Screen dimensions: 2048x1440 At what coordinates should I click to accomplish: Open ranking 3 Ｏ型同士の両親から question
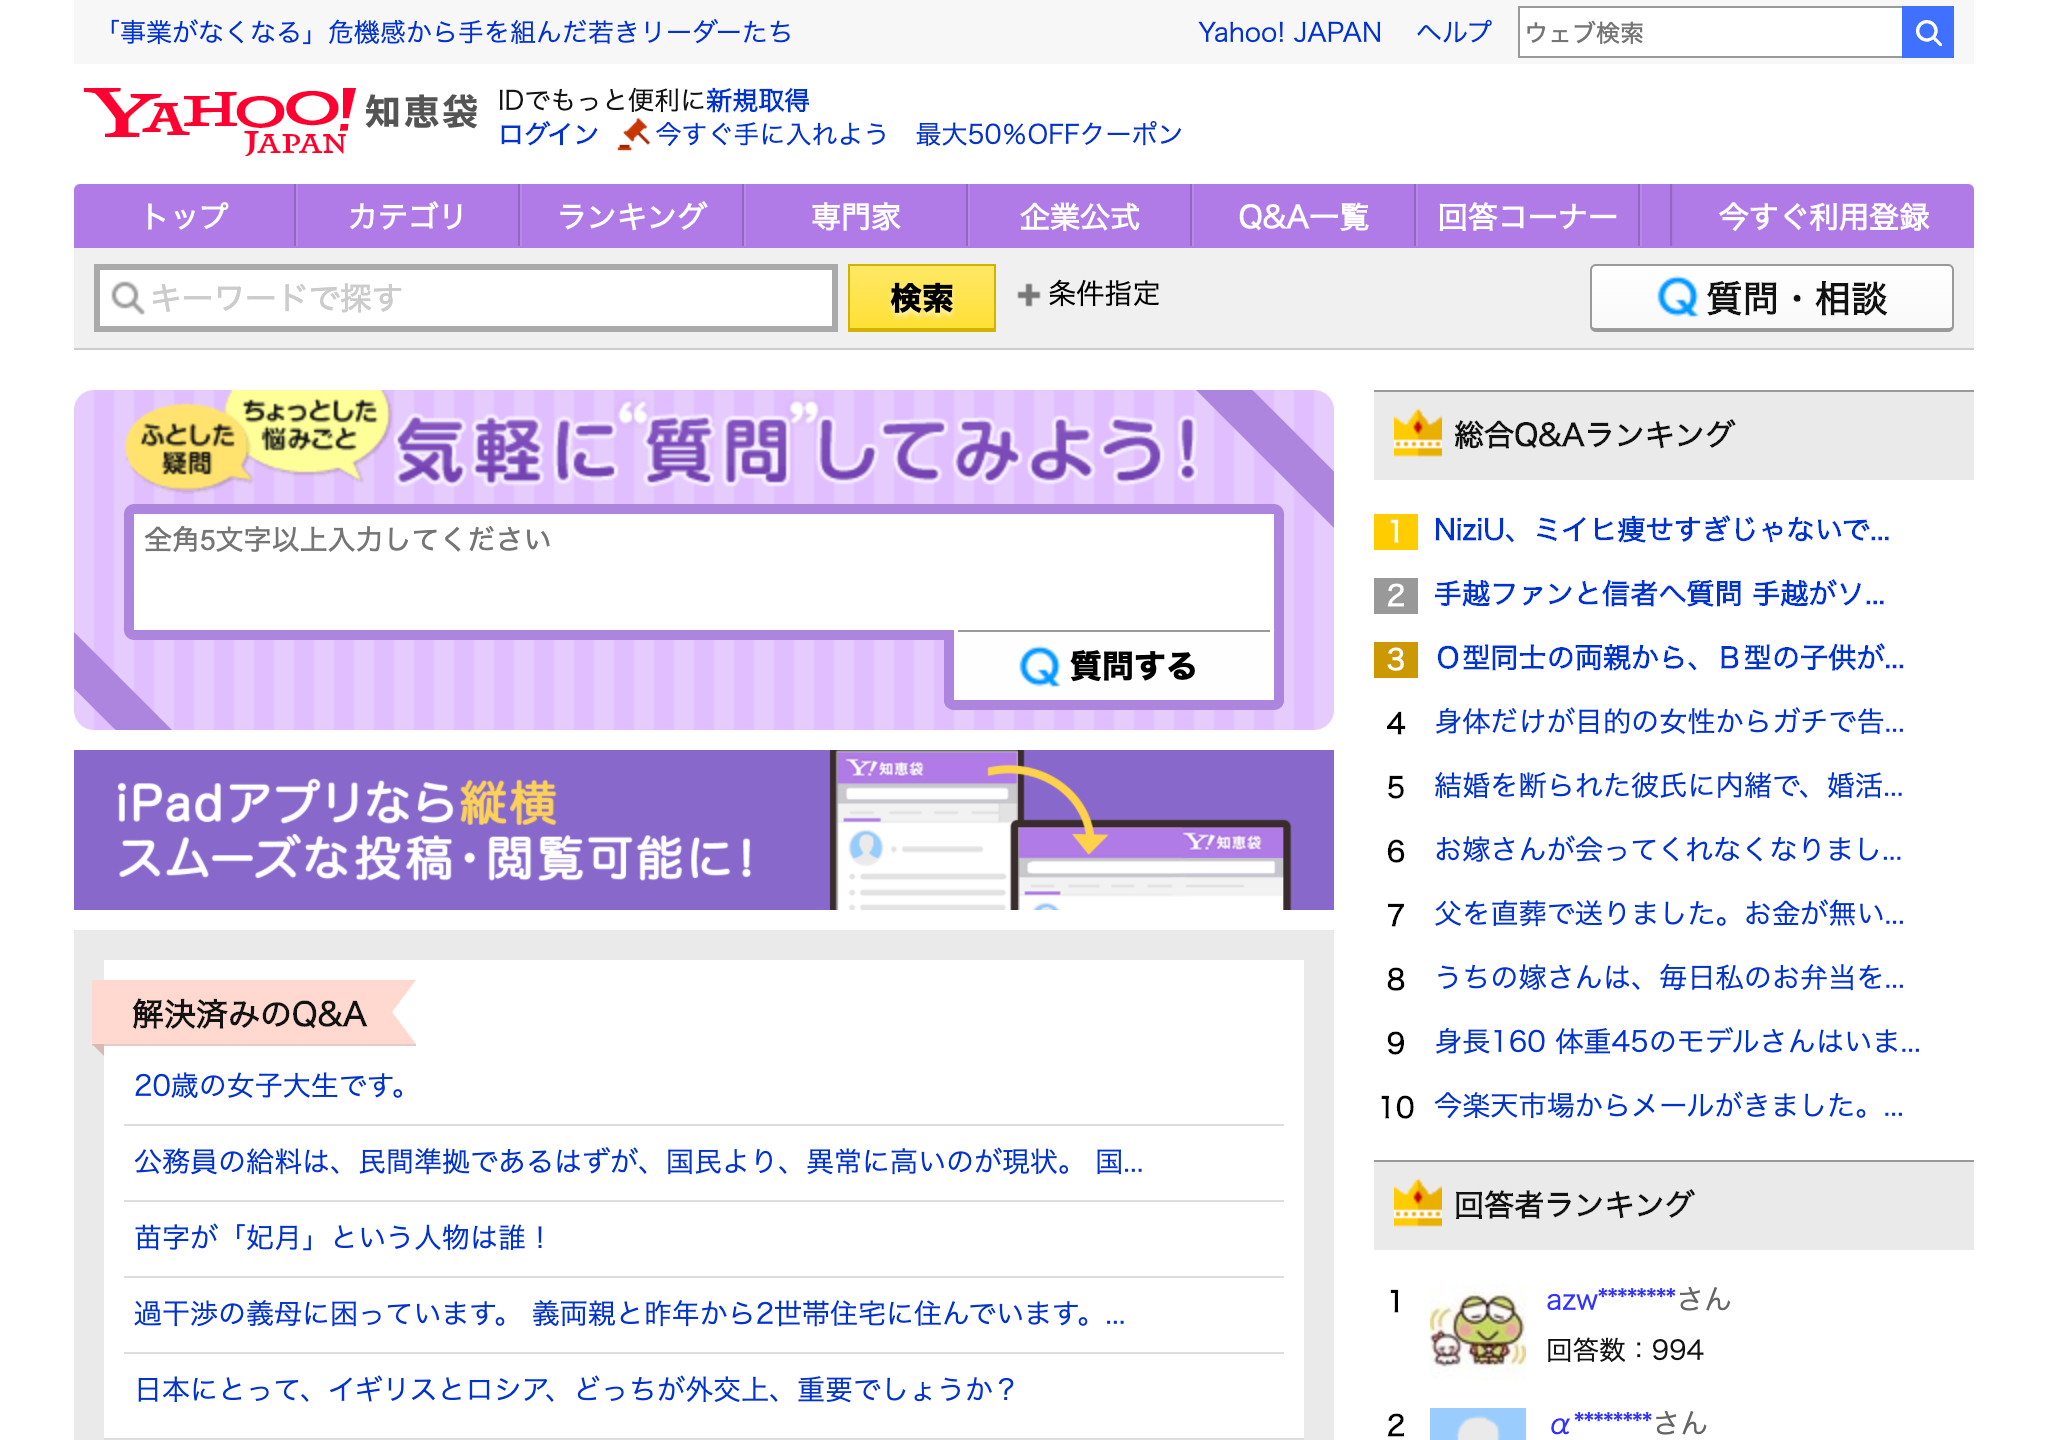coord(1669,658)
